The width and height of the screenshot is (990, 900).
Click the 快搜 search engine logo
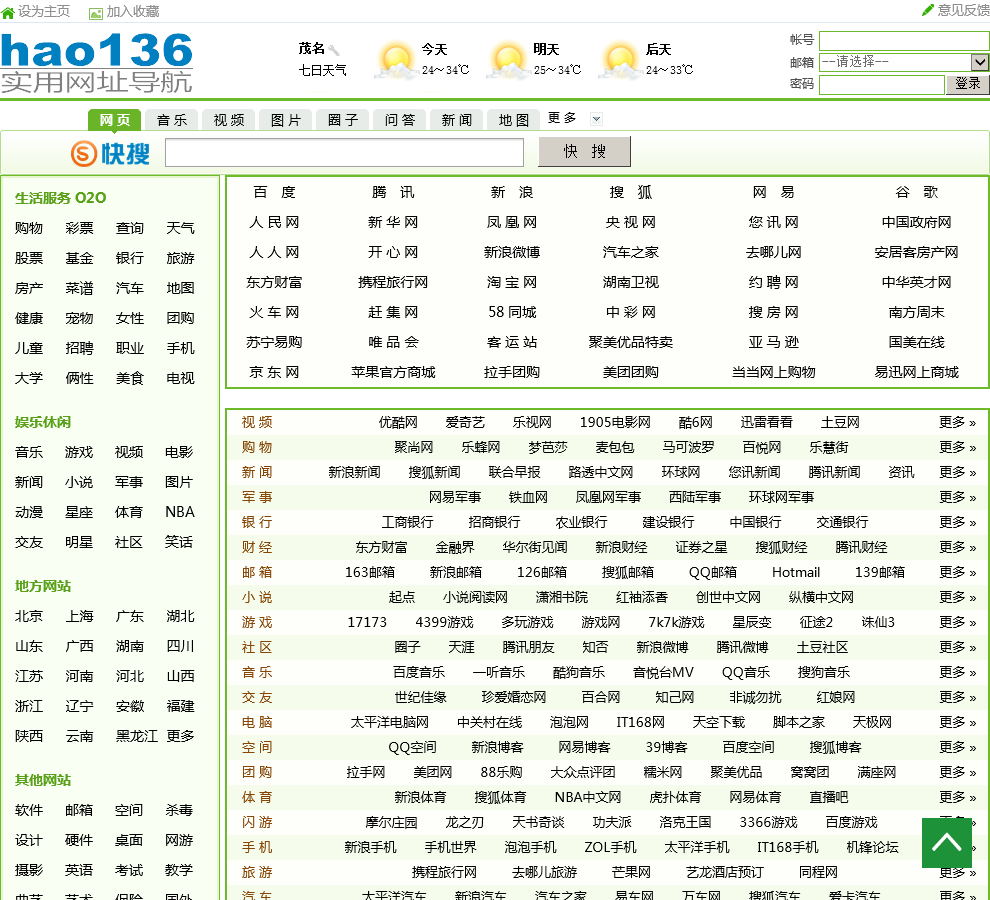tap(110, 153)
